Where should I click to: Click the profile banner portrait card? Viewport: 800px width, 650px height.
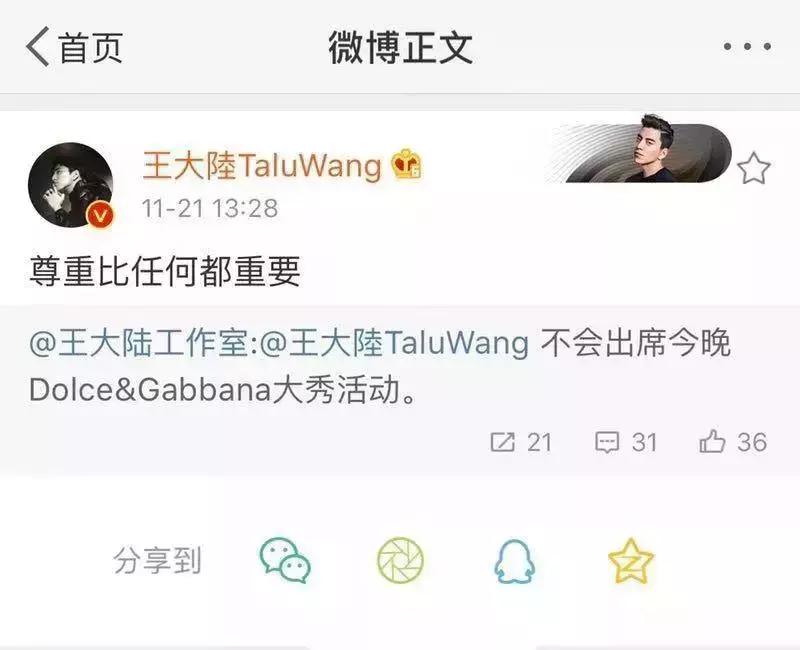(x=639, y=149)
